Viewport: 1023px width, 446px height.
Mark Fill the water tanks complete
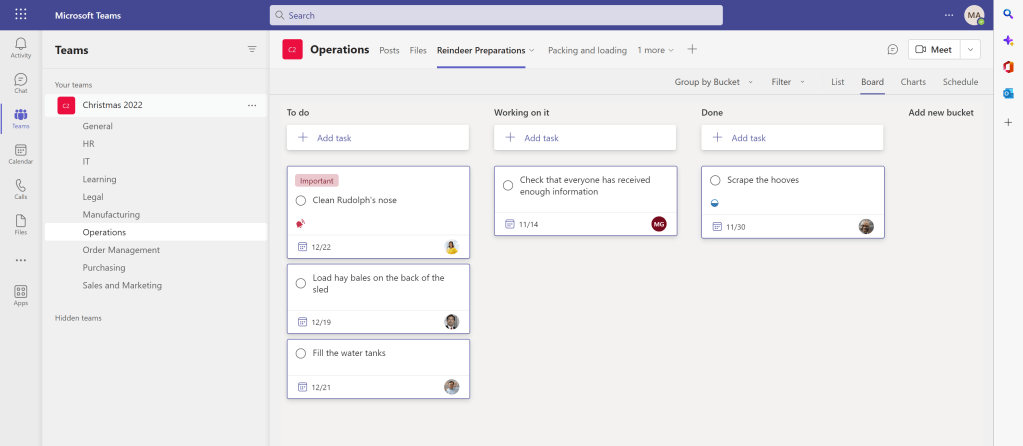(301, 353)
